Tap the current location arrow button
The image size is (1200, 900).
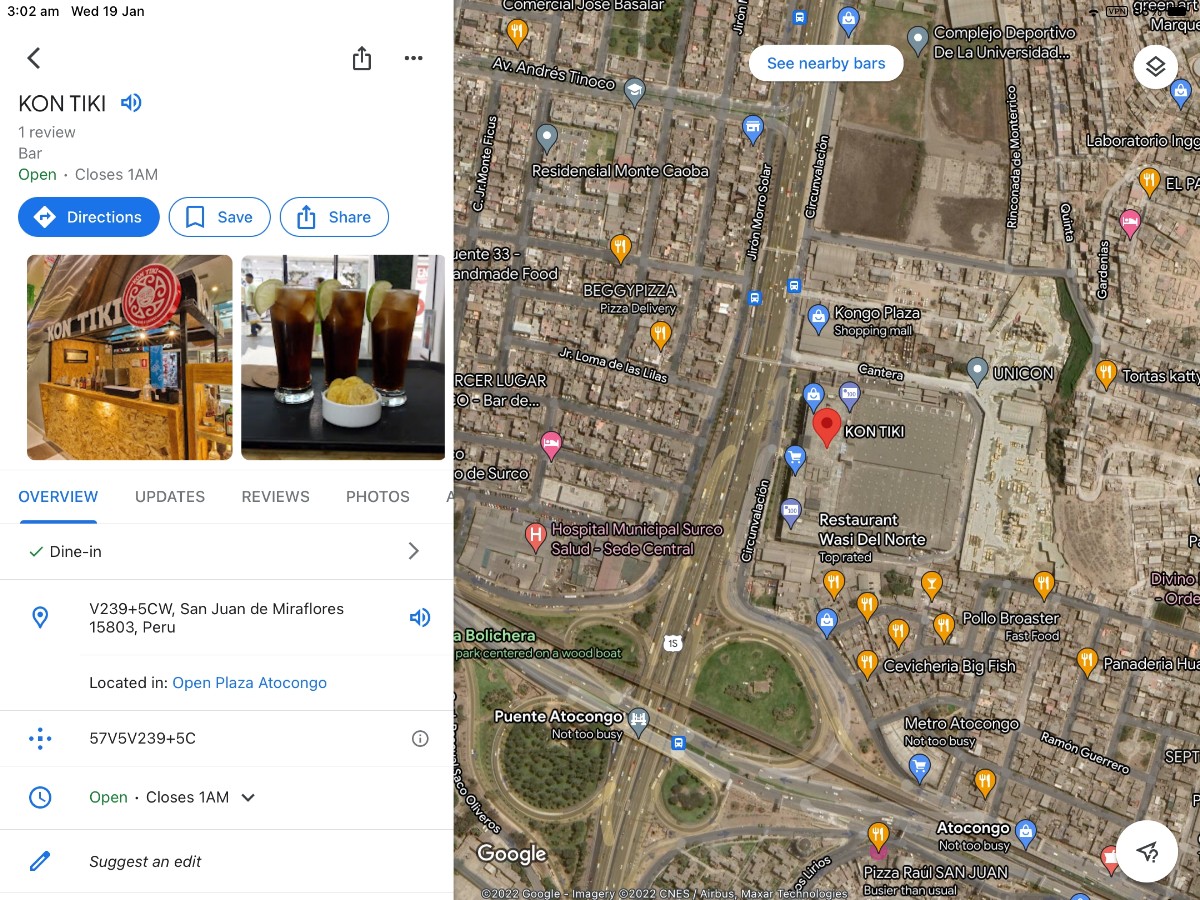pyautogui.click(x=1147, y=851)
